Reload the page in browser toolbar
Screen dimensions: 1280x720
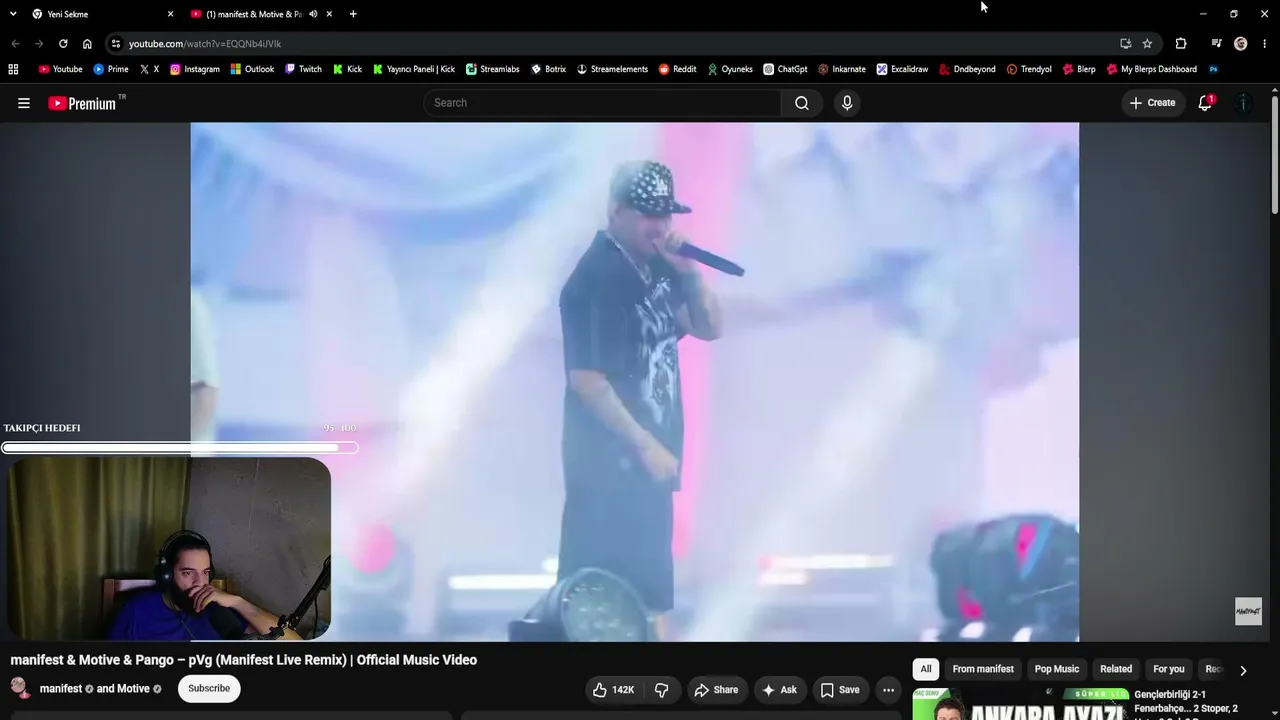pos(63,44)
